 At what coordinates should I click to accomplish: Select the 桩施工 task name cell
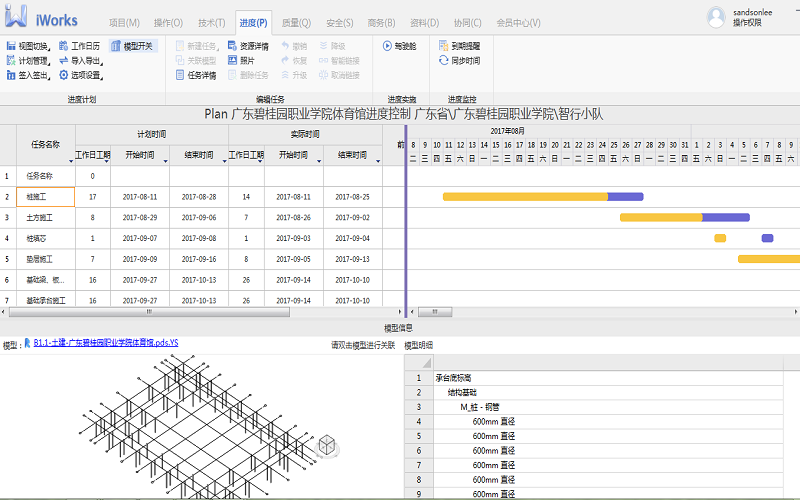tap(46, 197)
